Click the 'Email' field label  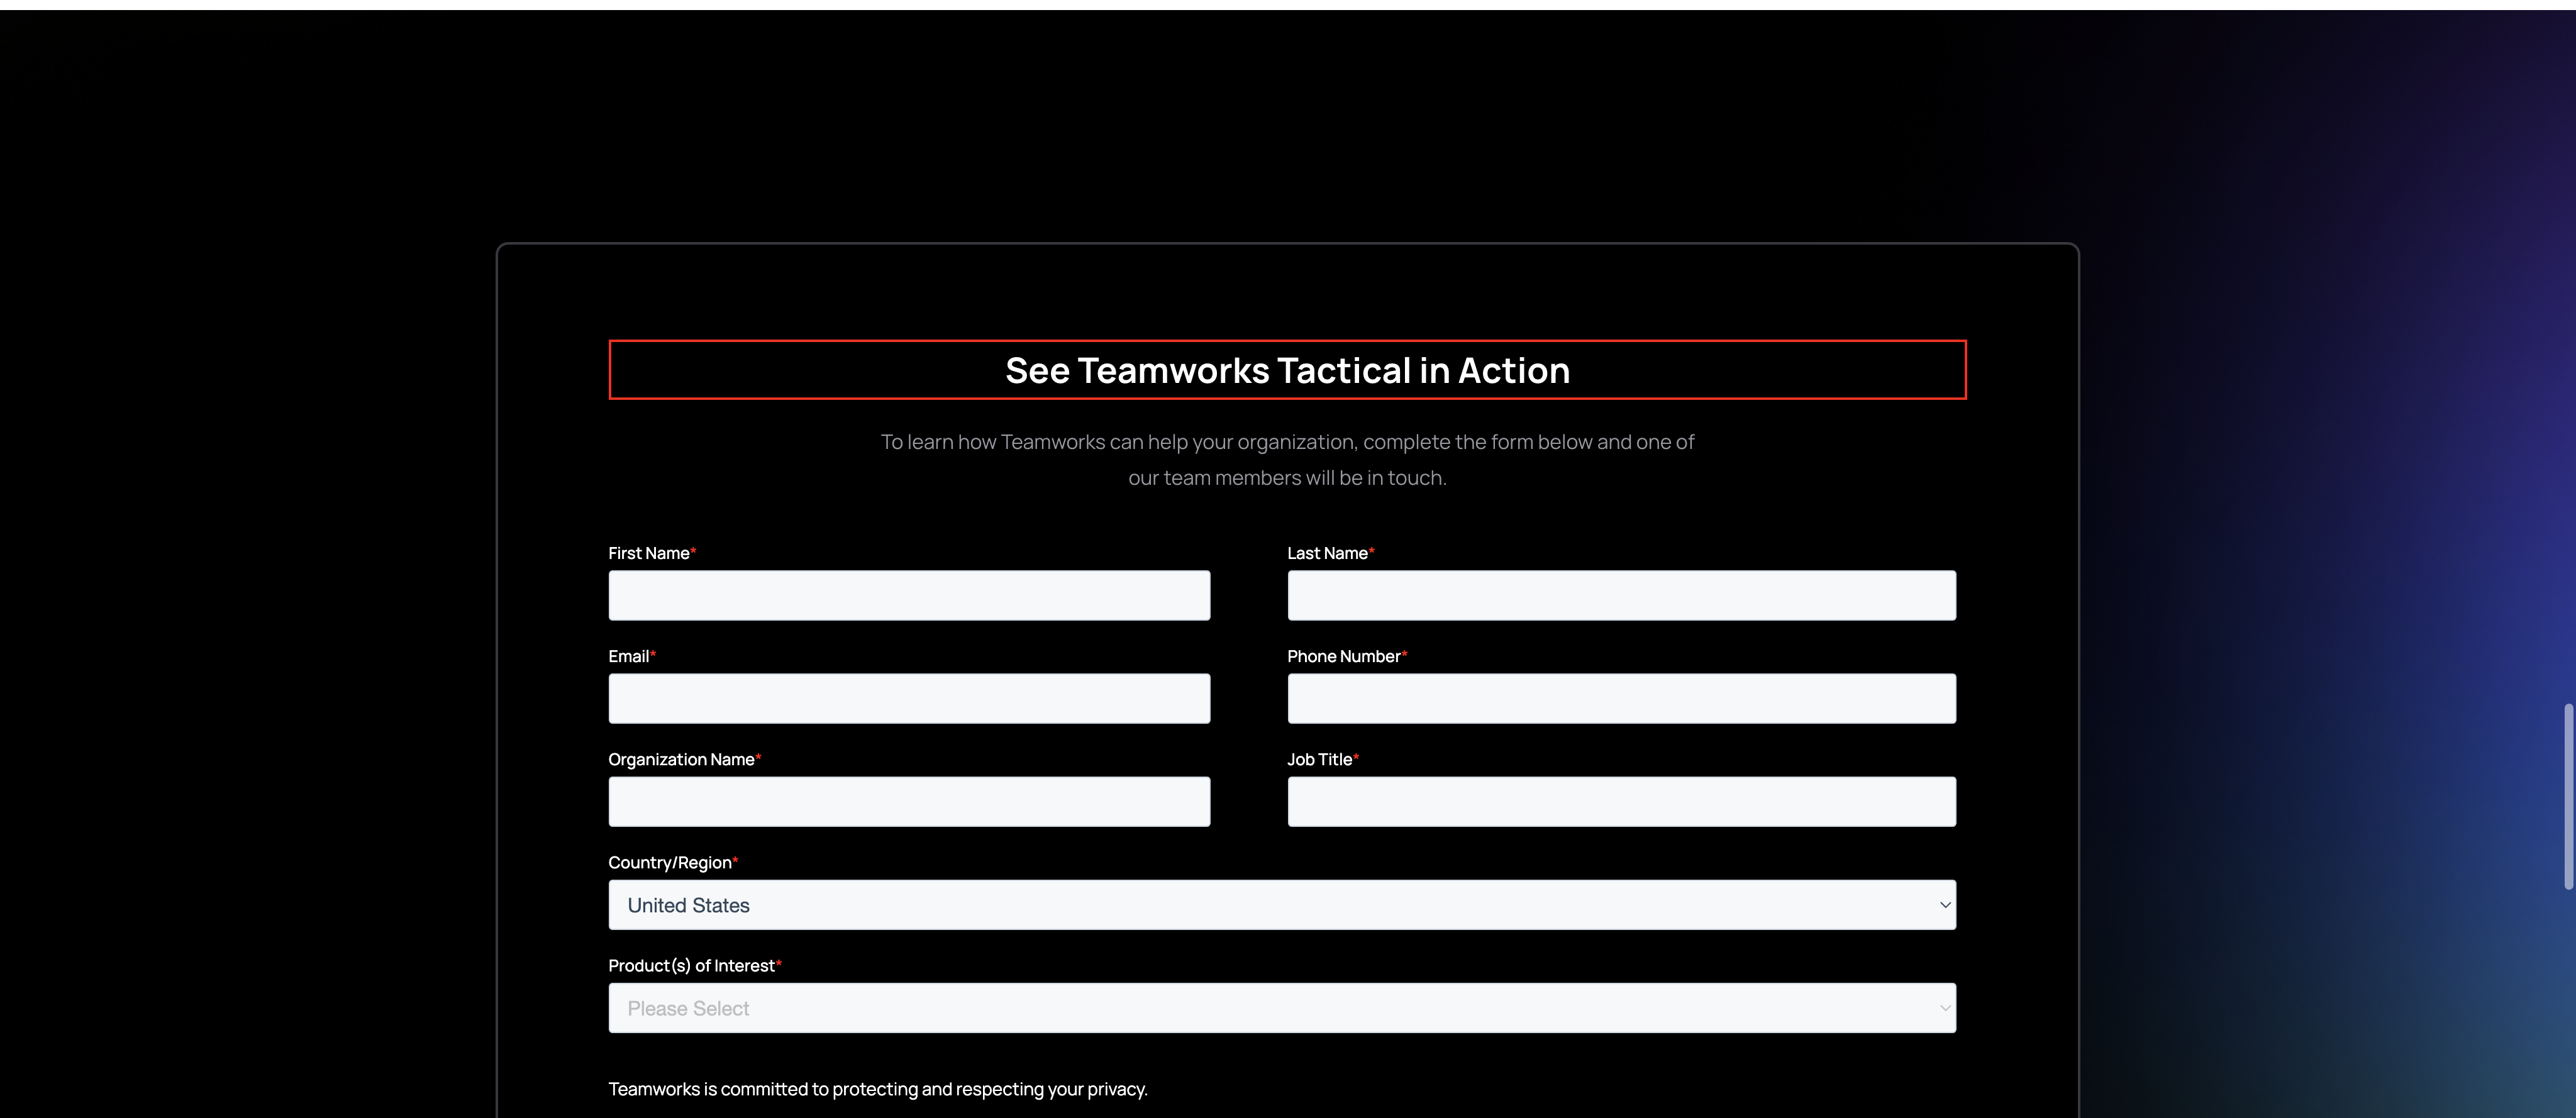pyautogui.click(x=628, y=656)
